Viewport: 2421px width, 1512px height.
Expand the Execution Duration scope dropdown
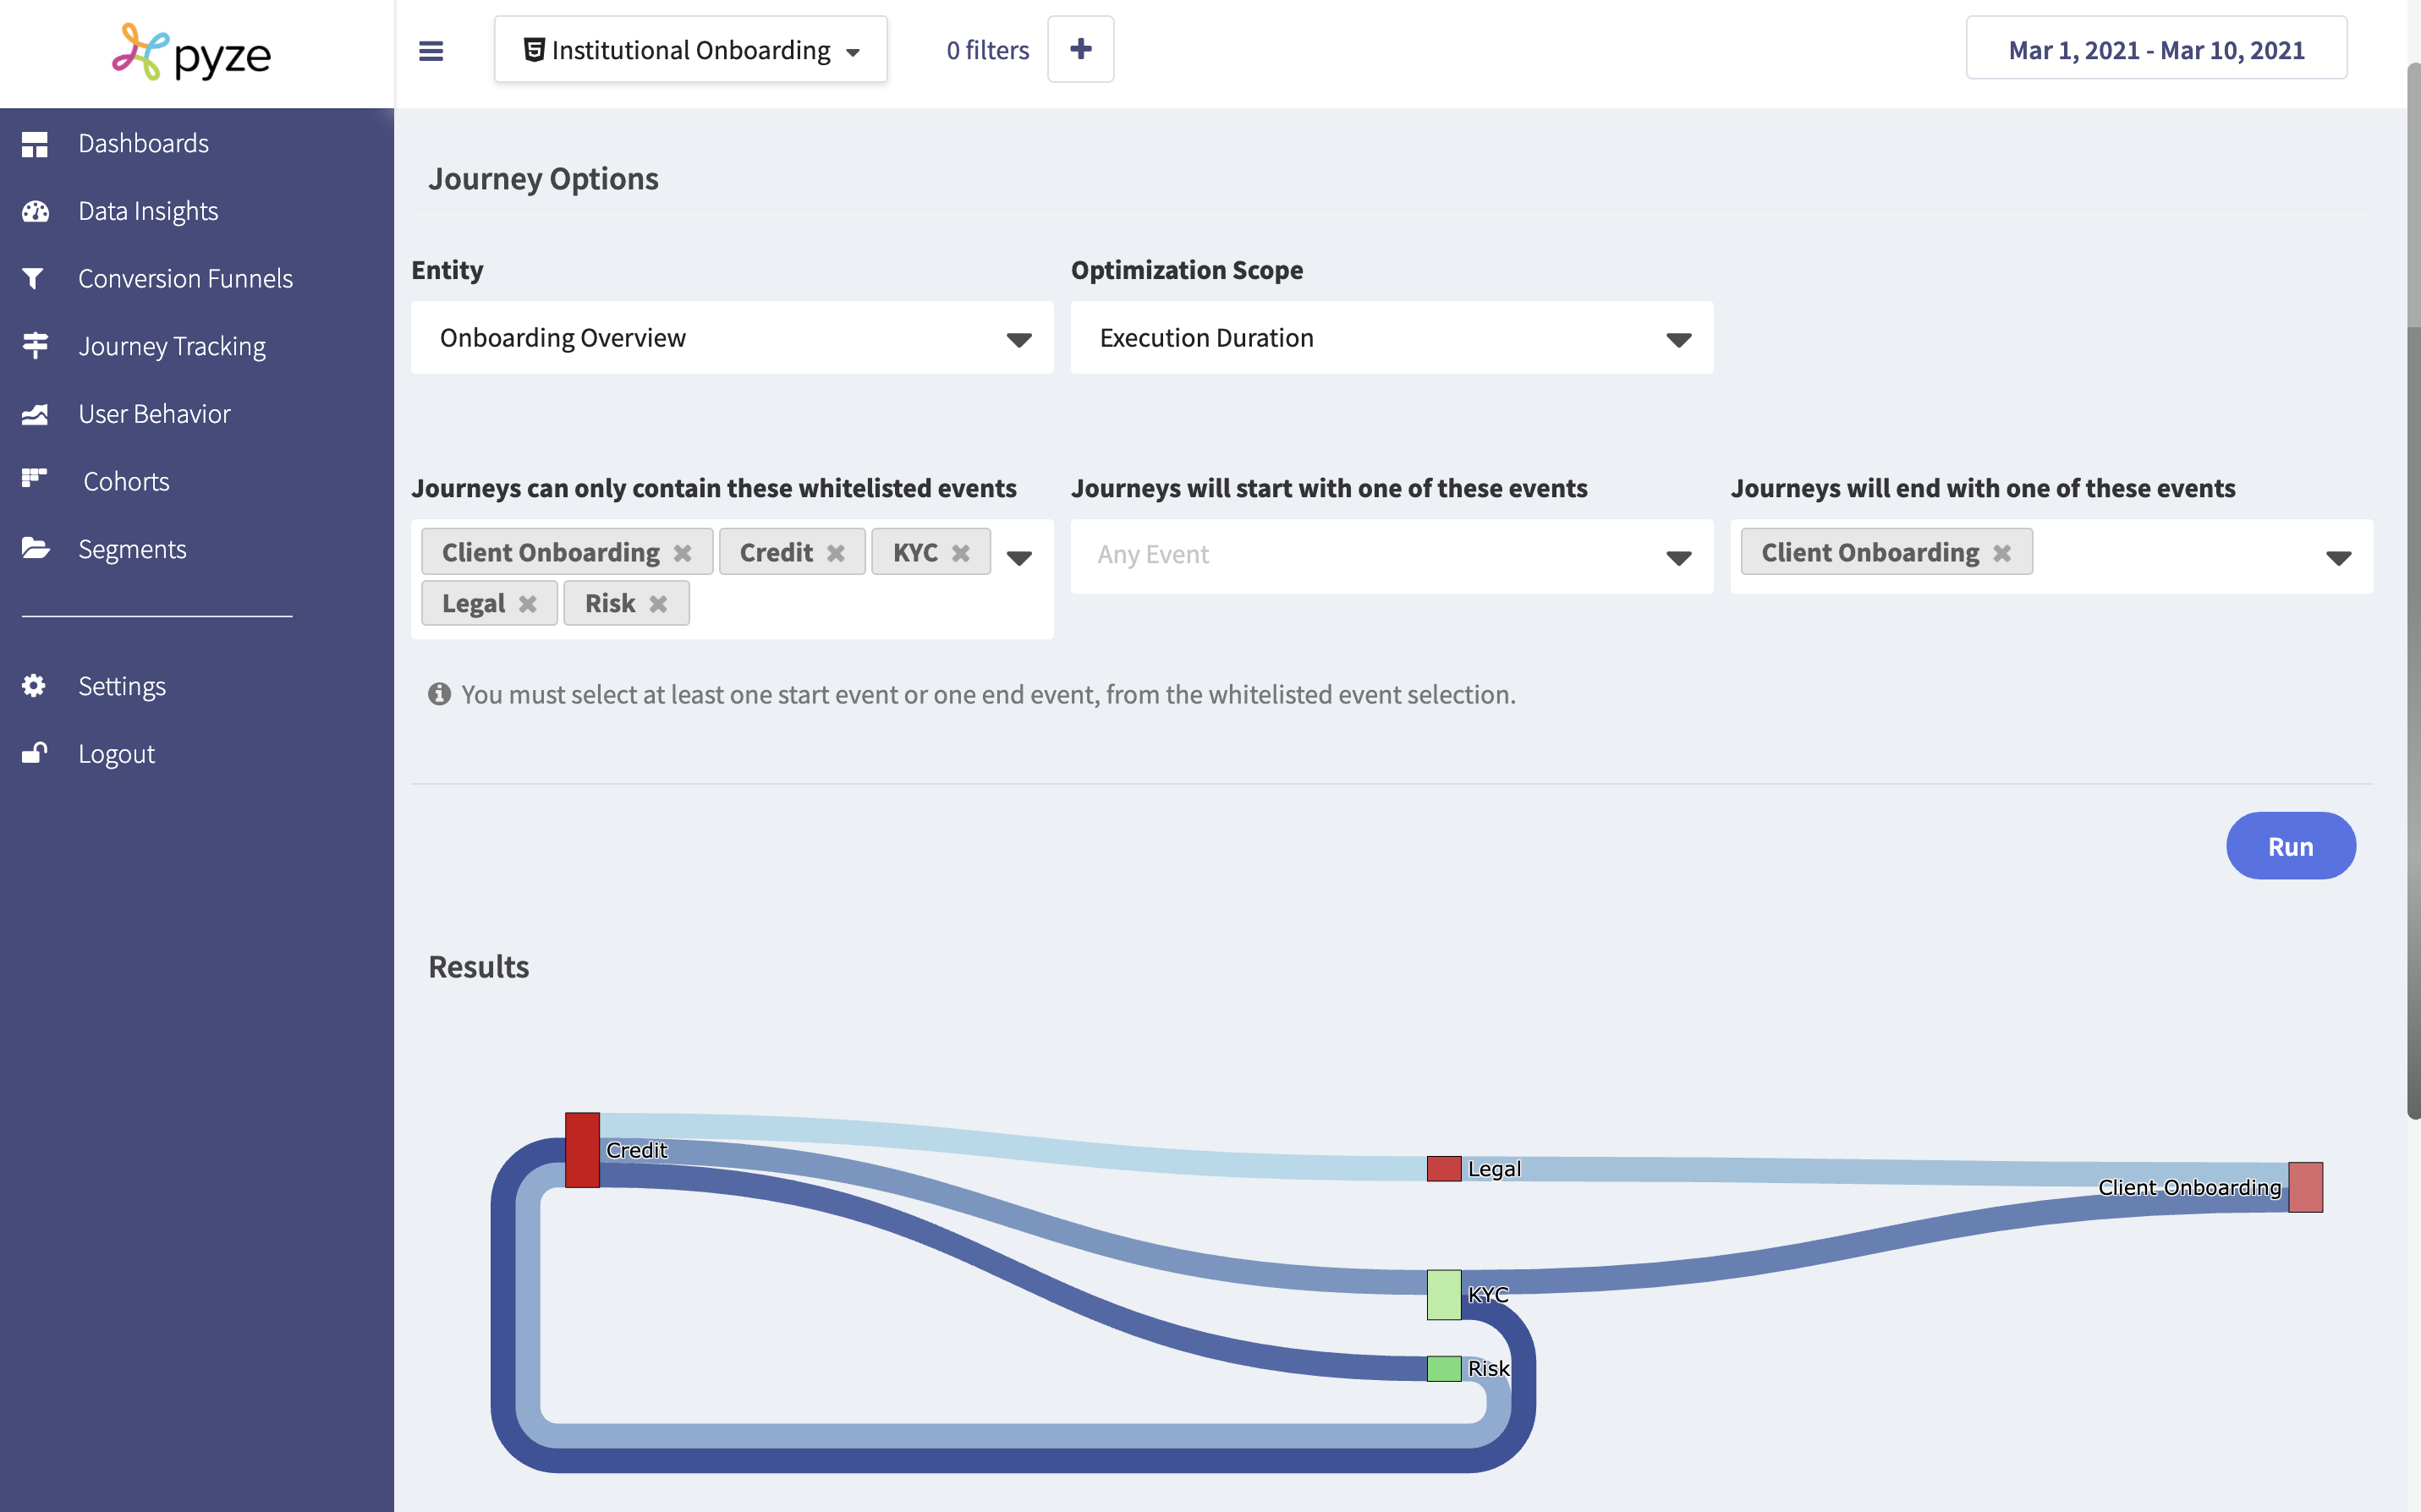1391,338
